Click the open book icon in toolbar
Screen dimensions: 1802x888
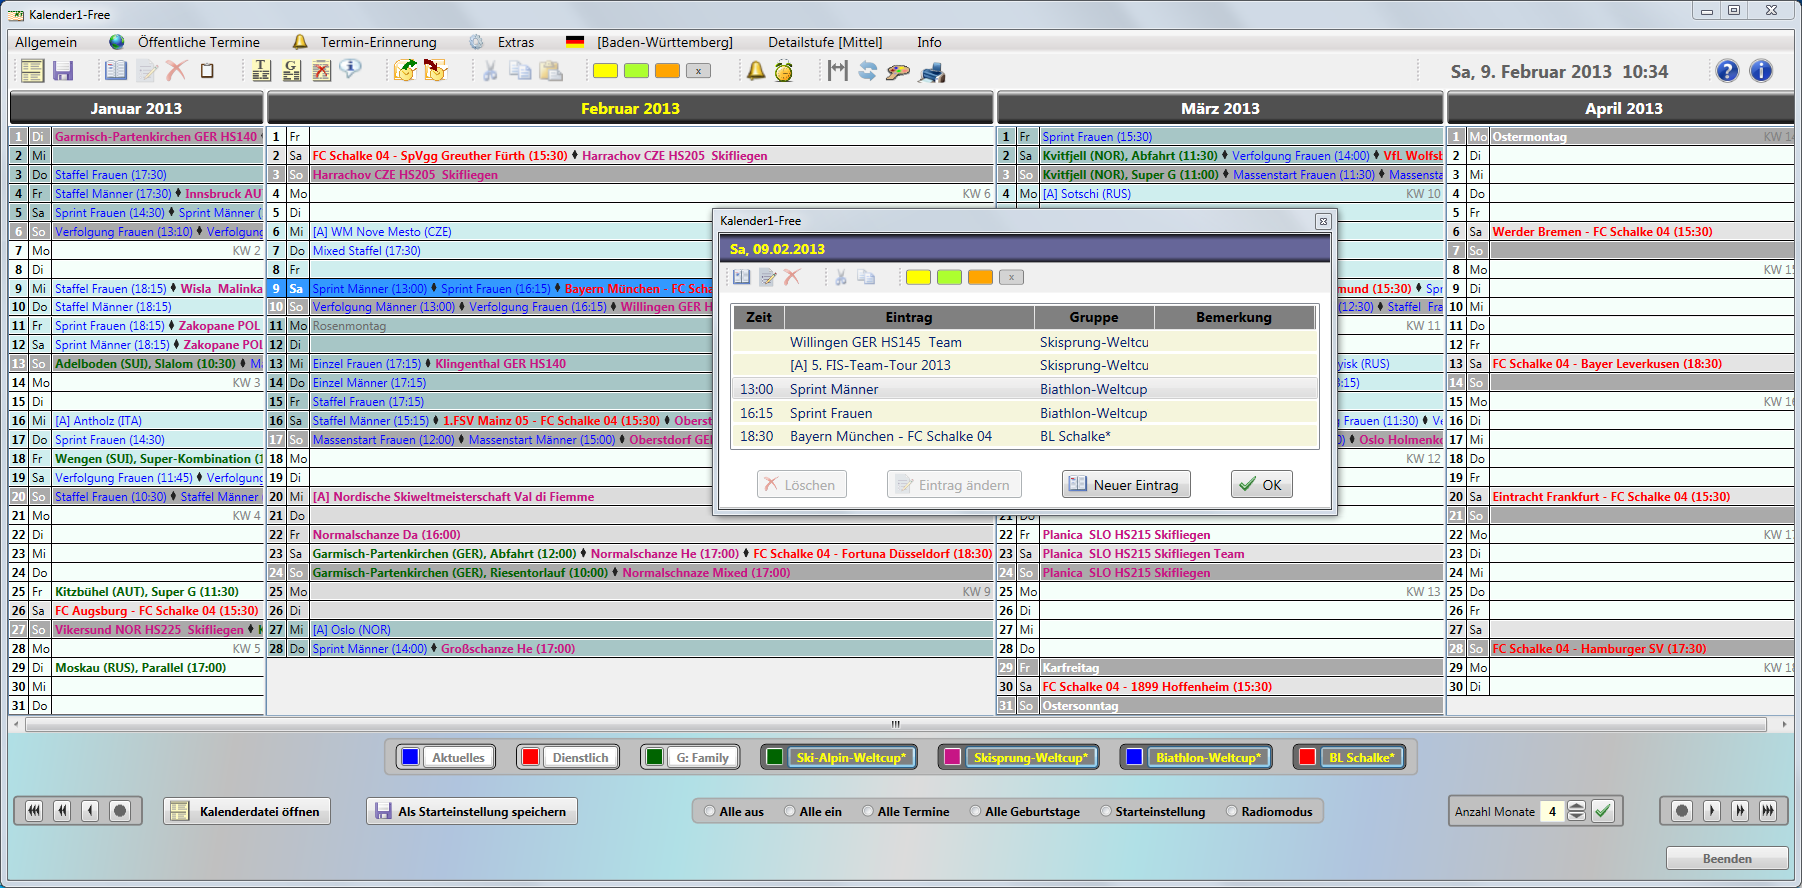click(116, 71)
